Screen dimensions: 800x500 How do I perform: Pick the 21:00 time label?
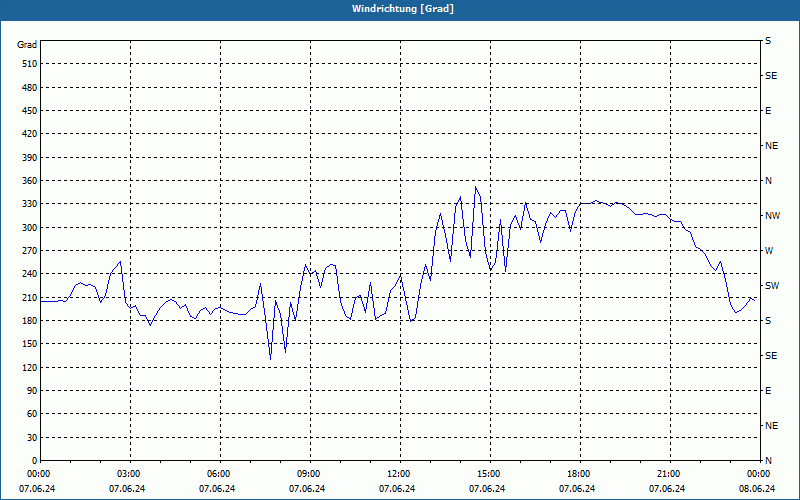pyautogui.click(x=669, y=473)
